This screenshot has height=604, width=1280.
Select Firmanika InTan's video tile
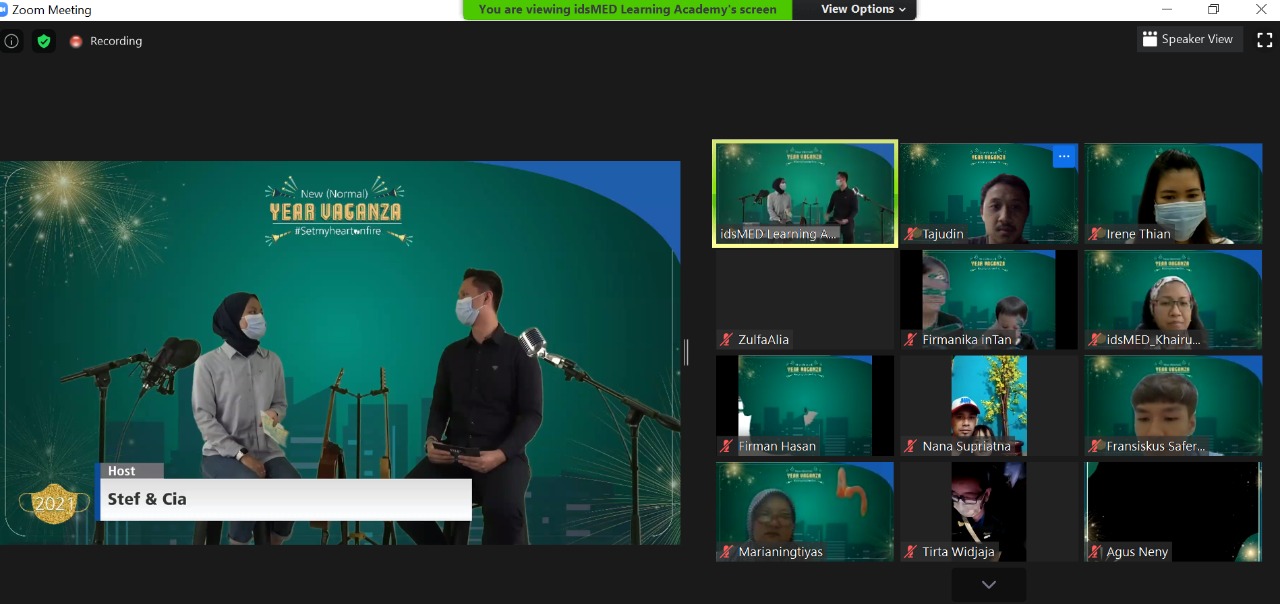pos(988,298)
